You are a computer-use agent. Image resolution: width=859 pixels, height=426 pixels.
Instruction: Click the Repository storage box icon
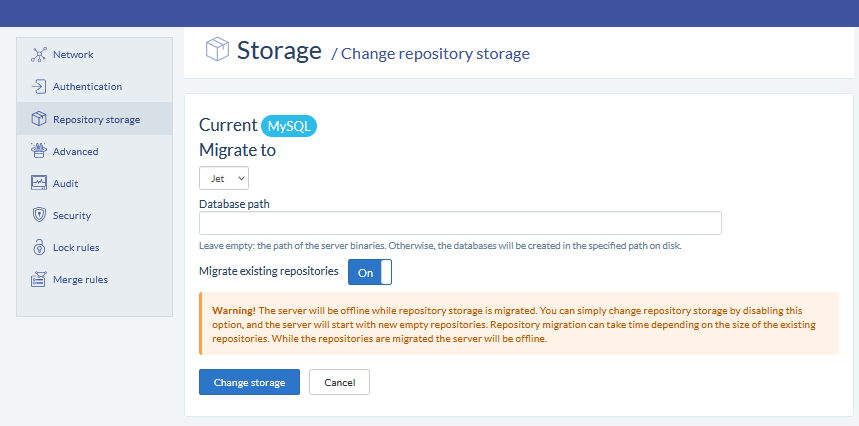[x=39, y=119]
